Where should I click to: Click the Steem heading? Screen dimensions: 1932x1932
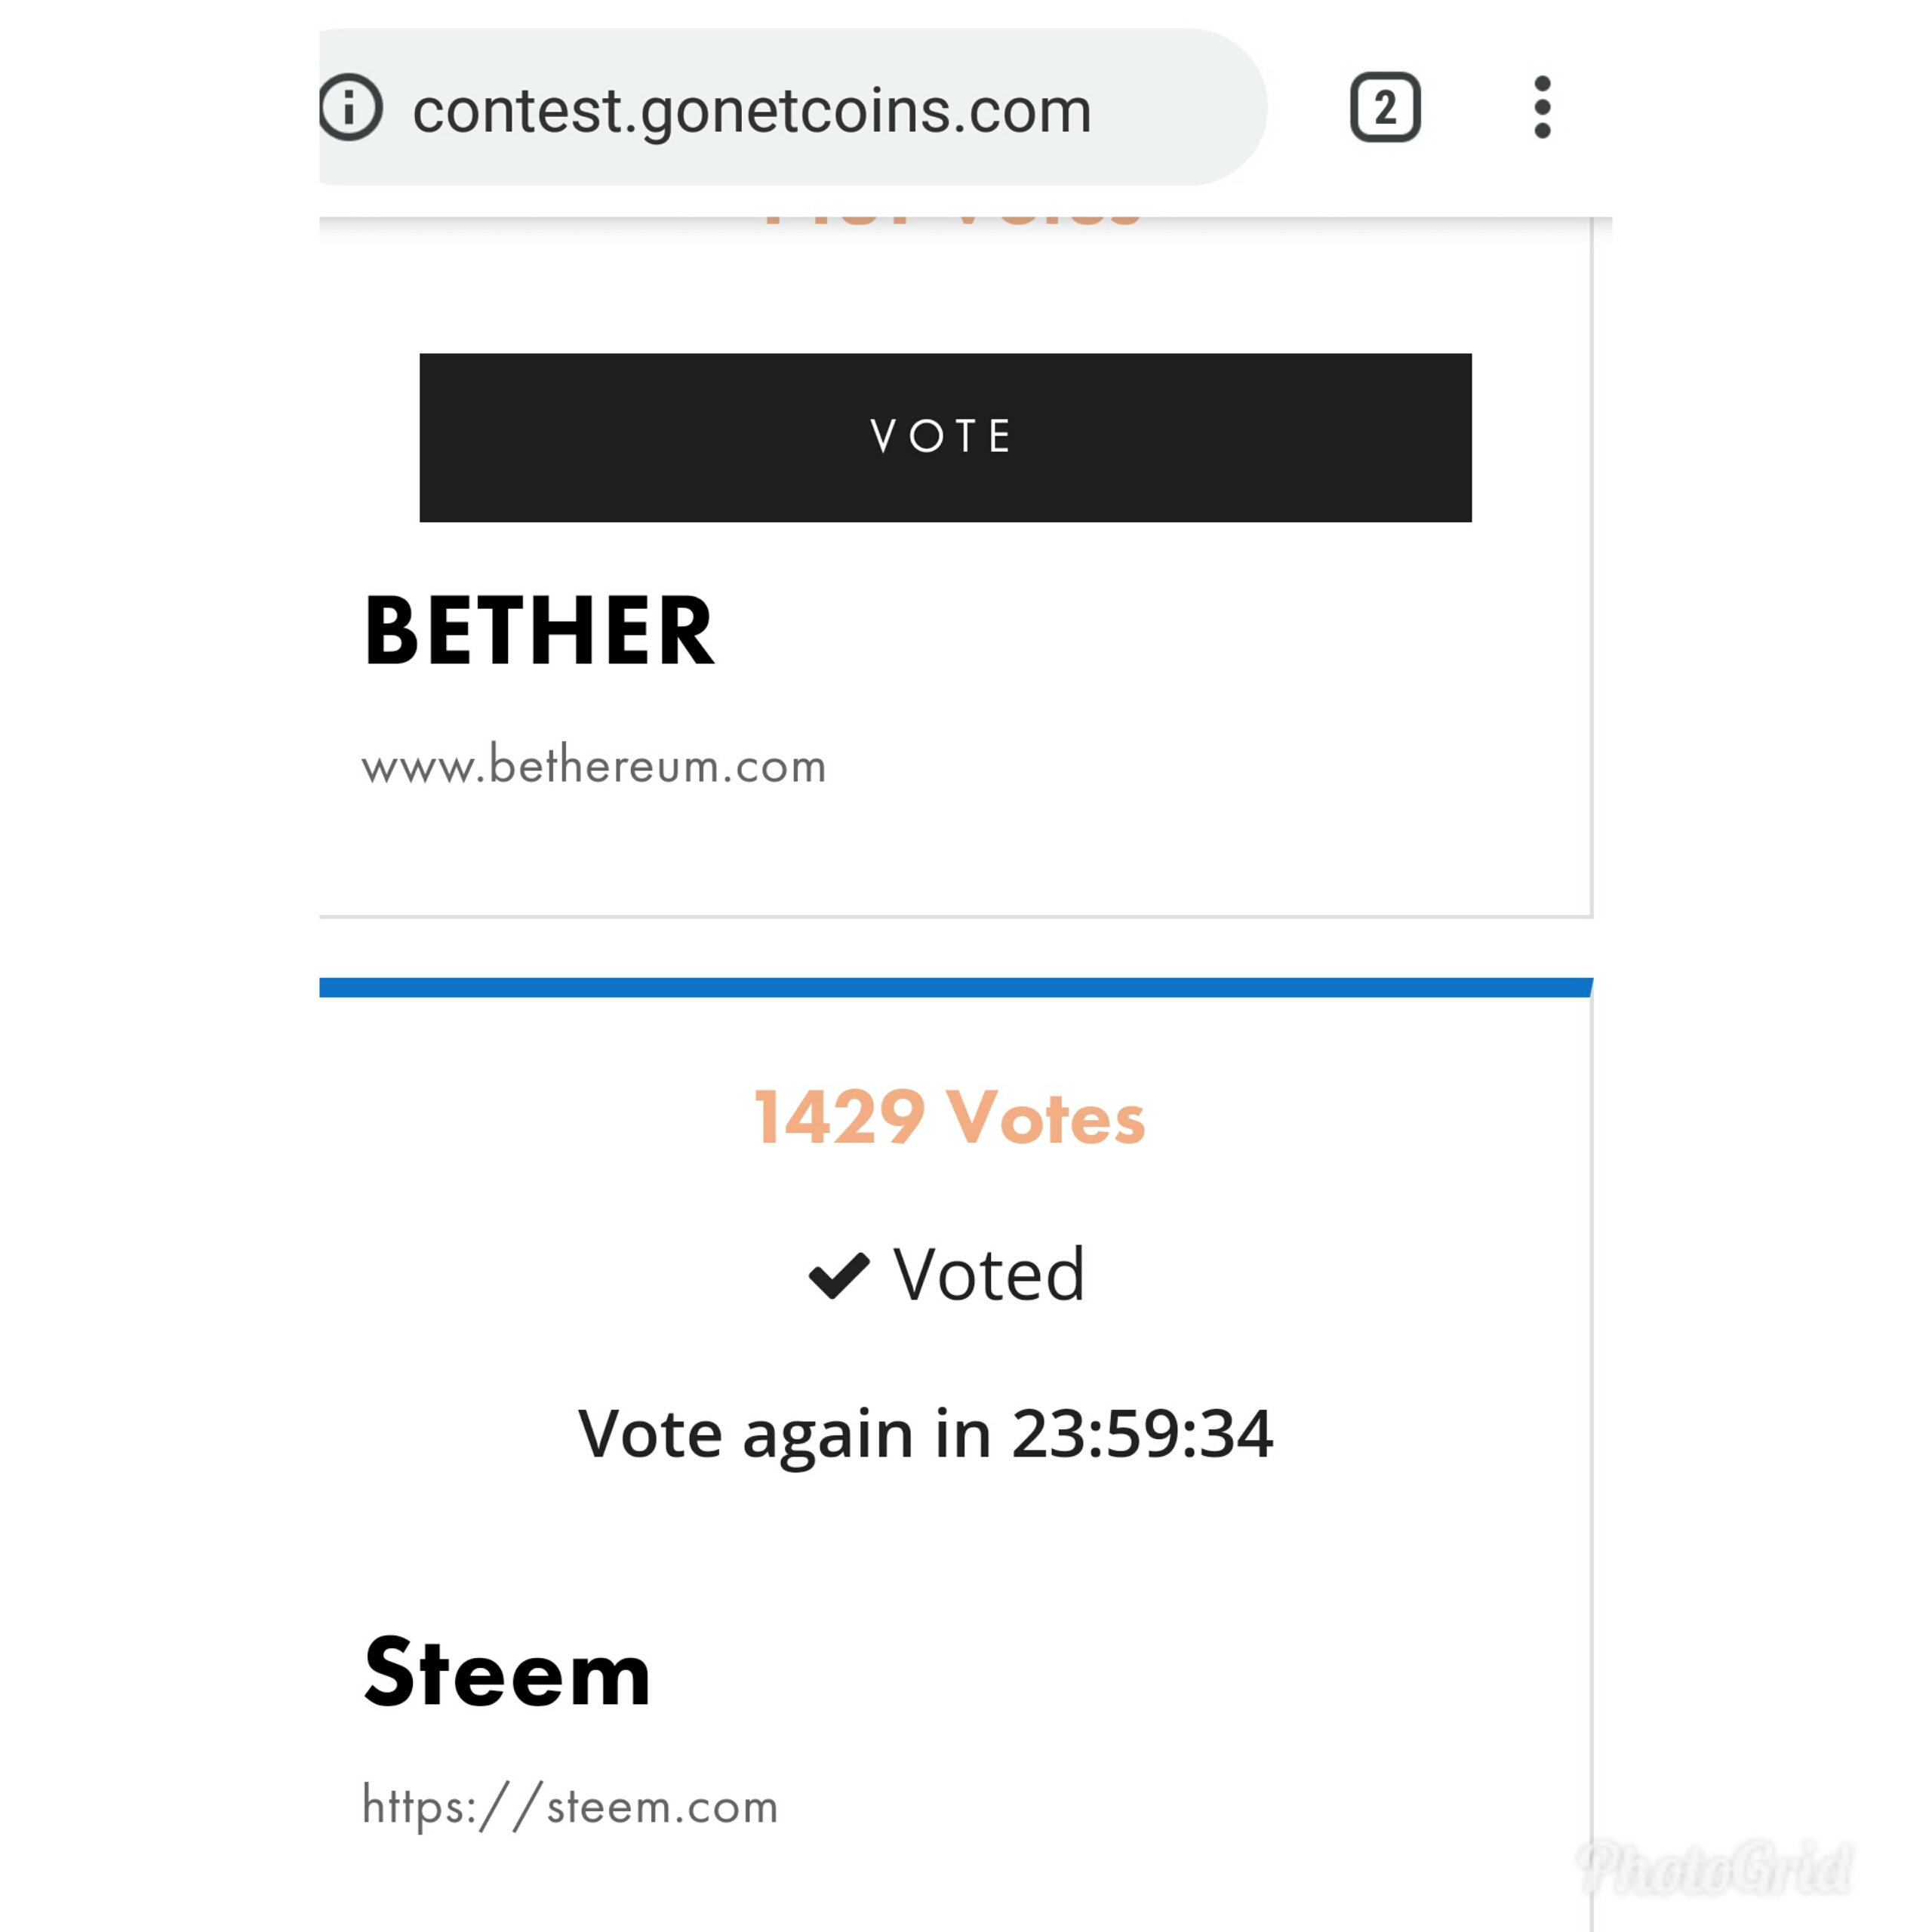tap(507, 1672)
